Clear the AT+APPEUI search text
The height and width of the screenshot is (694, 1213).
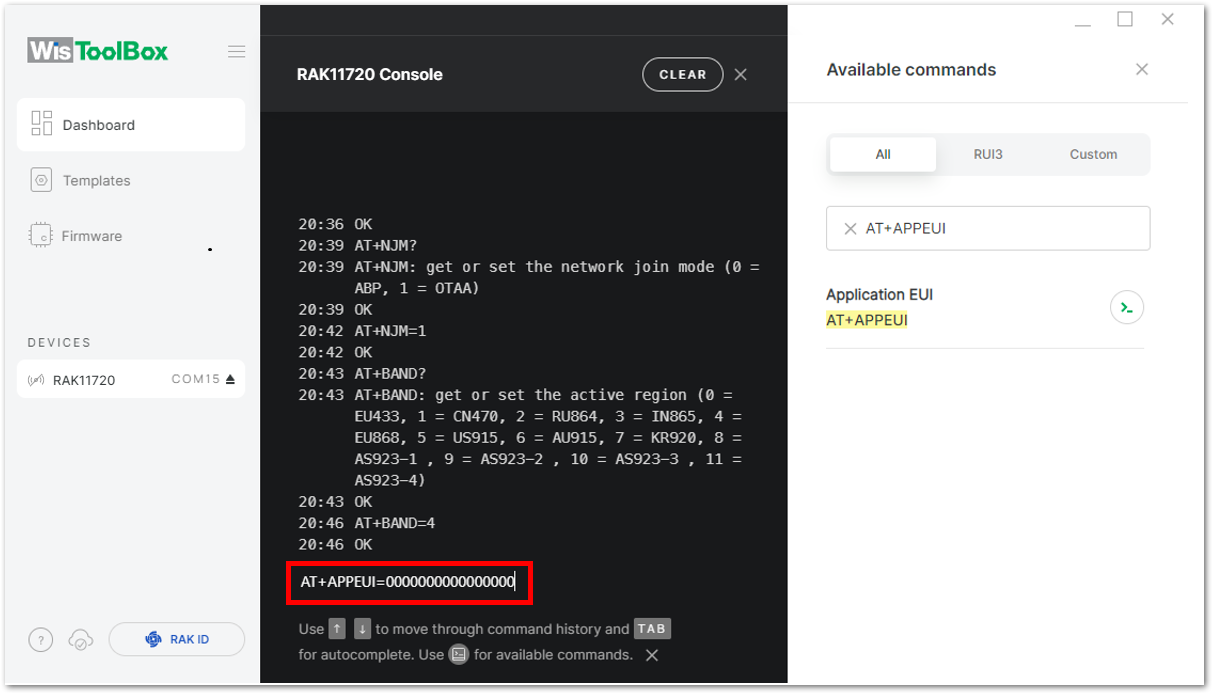coord(850,229)
